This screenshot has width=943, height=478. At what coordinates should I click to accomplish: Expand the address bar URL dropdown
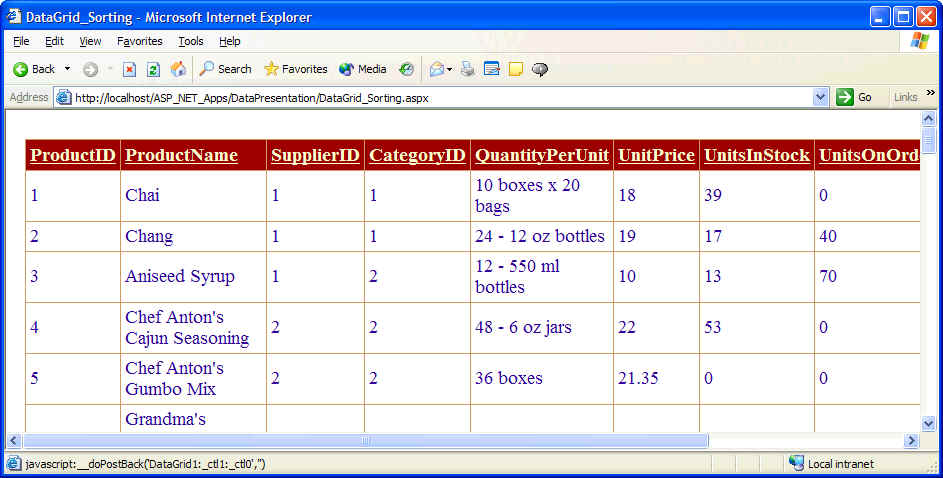point(821,97)
